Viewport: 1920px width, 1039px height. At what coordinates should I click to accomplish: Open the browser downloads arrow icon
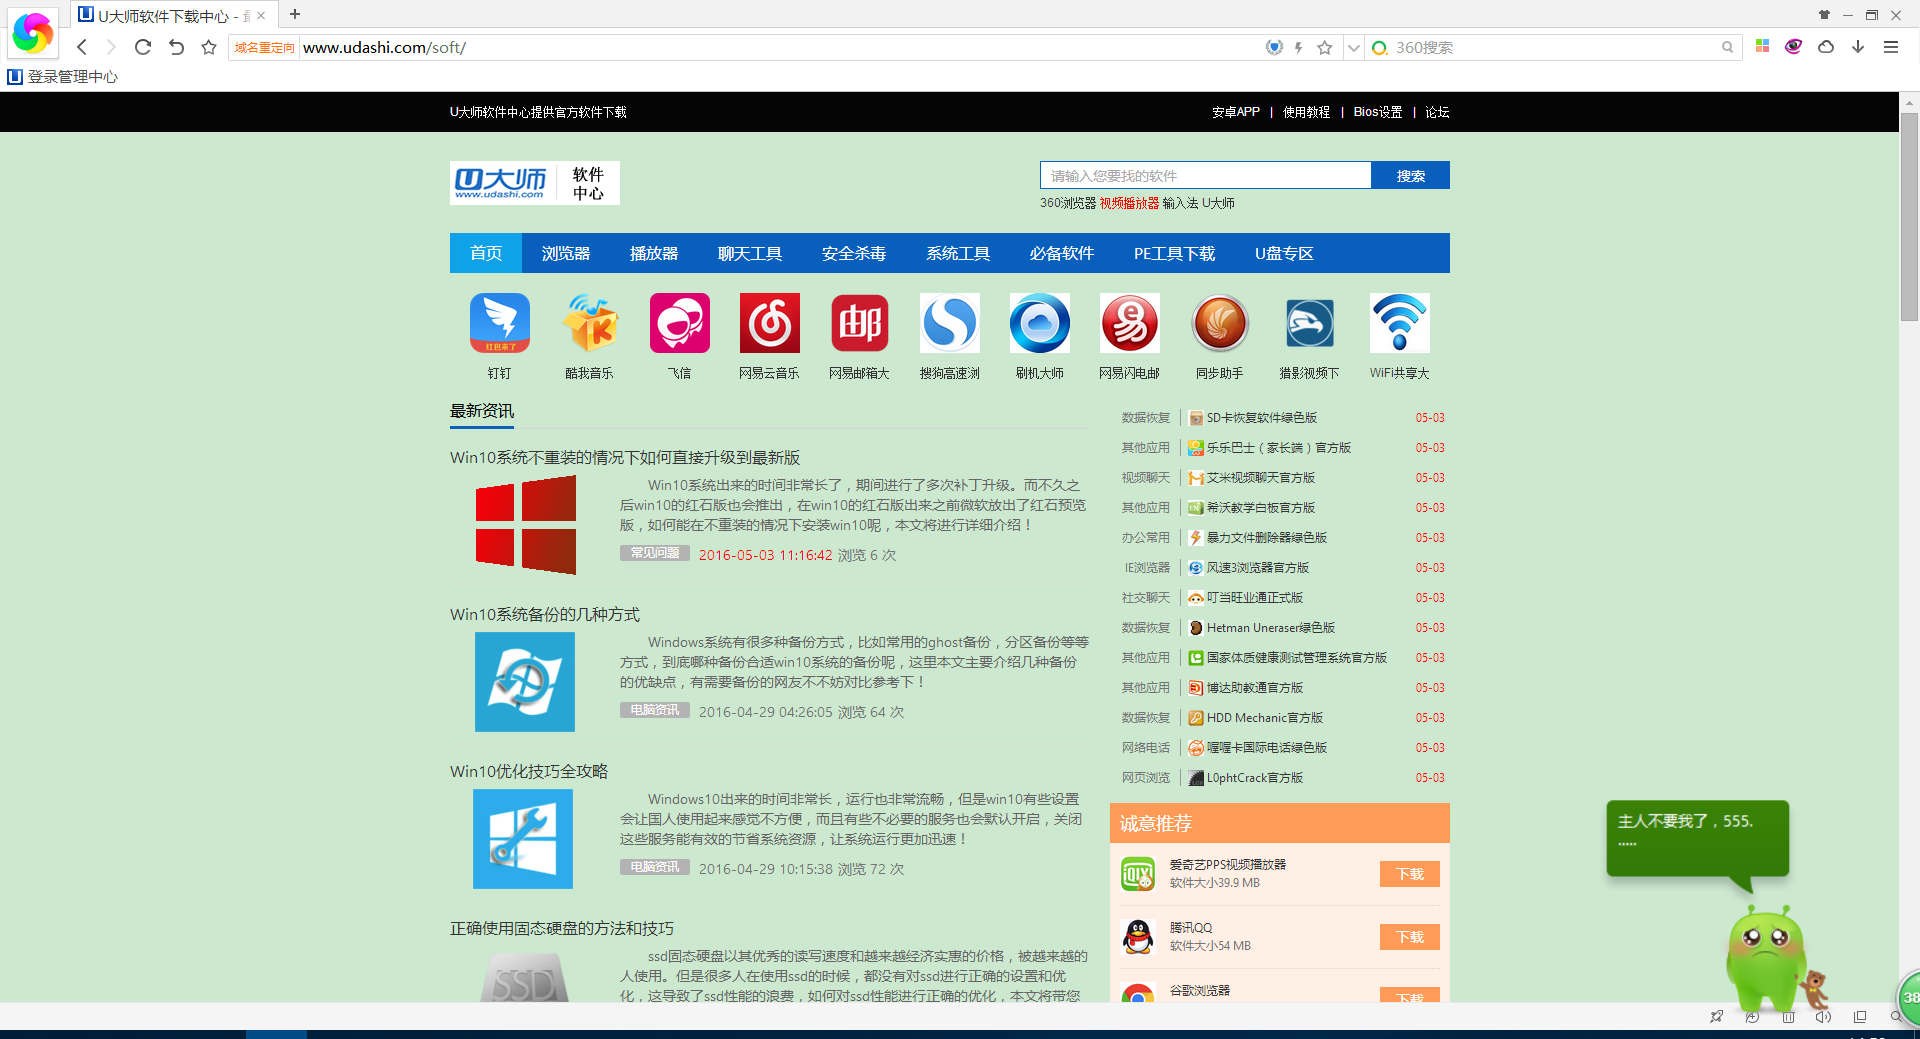point(1858,47)
